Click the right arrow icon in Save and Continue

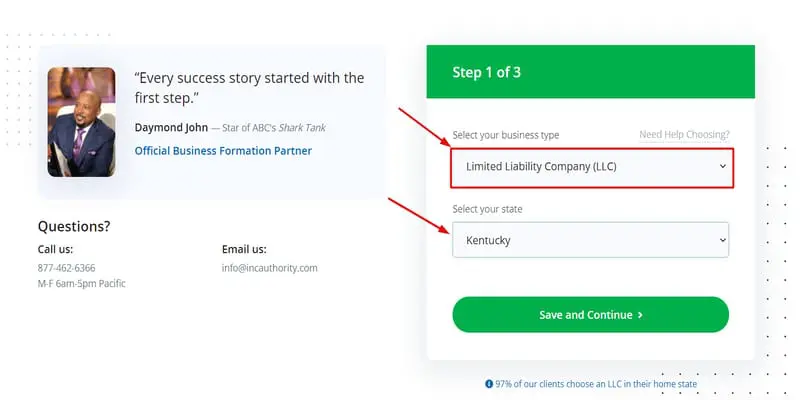640,315
